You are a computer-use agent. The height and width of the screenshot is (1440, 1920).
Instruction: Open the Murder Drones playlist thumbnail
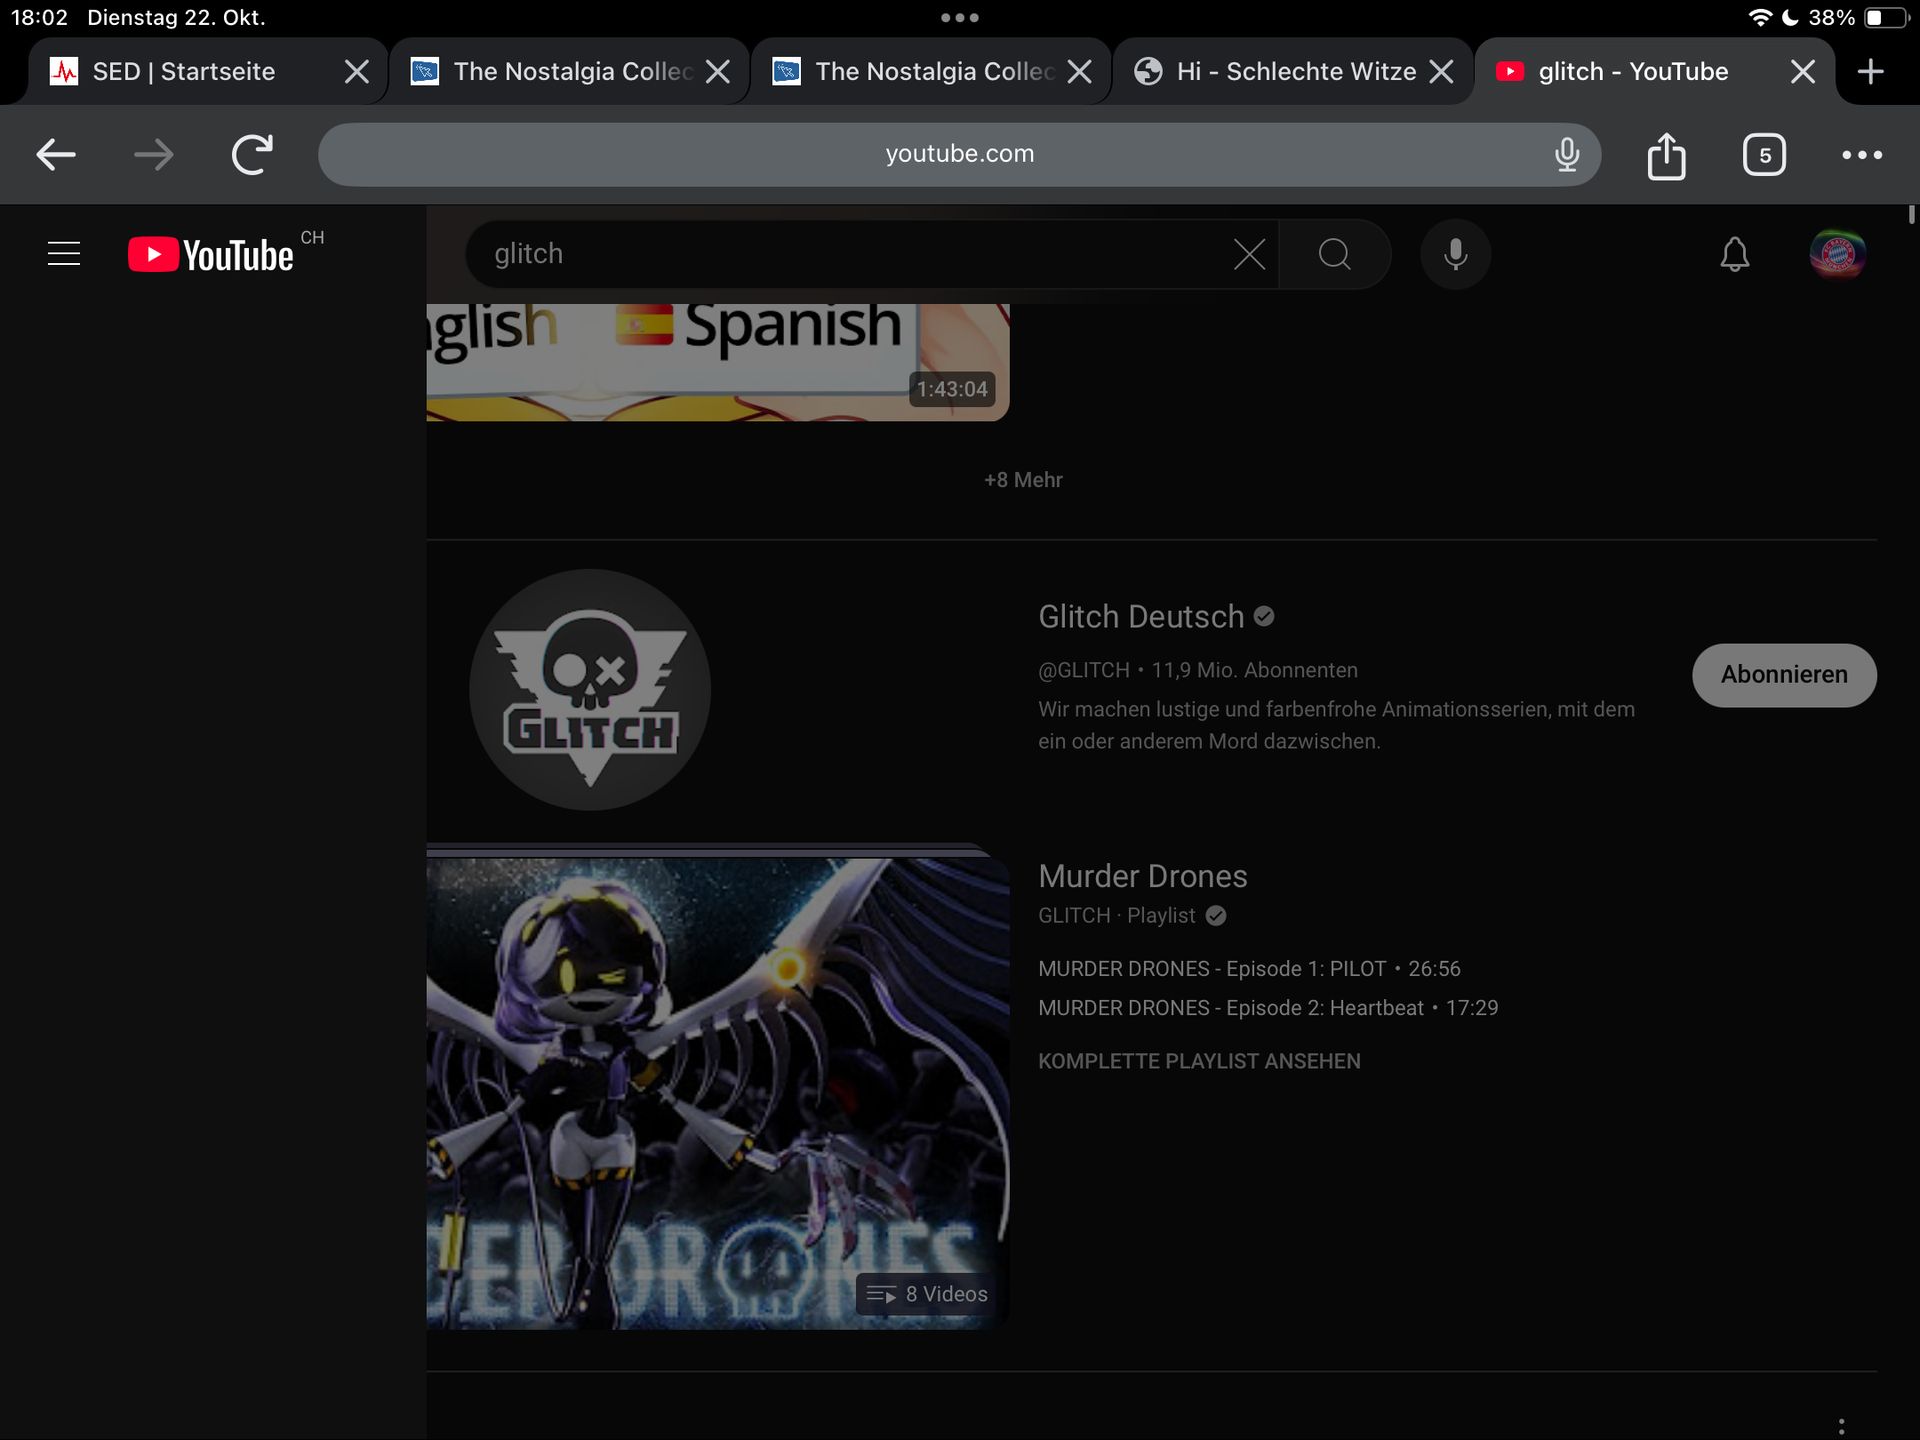pyautogui.click(x=717, y=1092)
